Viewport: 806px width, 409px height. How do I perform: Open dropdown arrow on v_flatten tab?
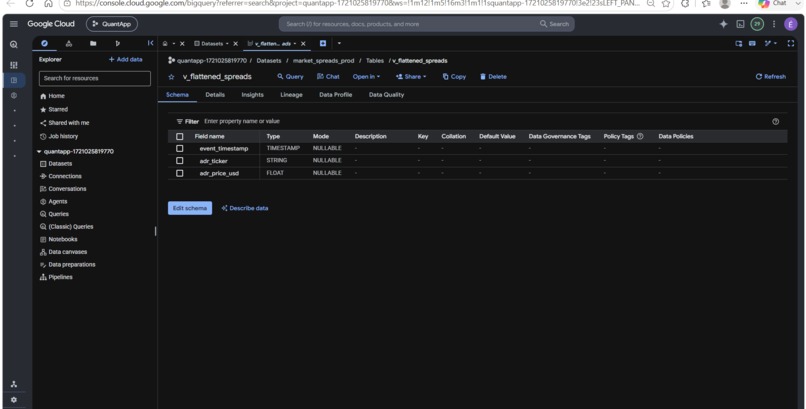pyautogui.click(x=295, y=44)
